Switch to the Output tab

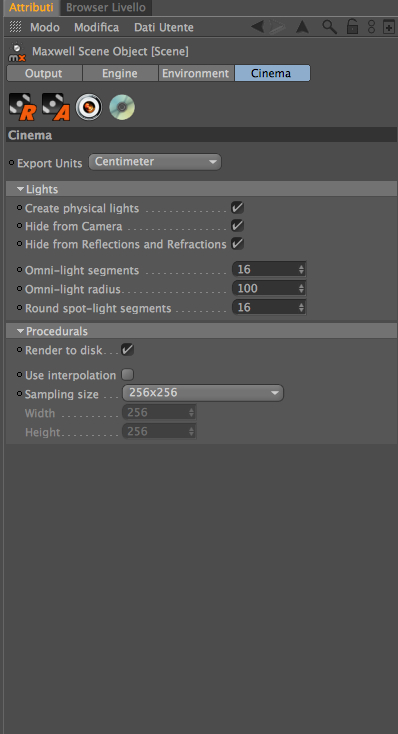click(44, 73)
